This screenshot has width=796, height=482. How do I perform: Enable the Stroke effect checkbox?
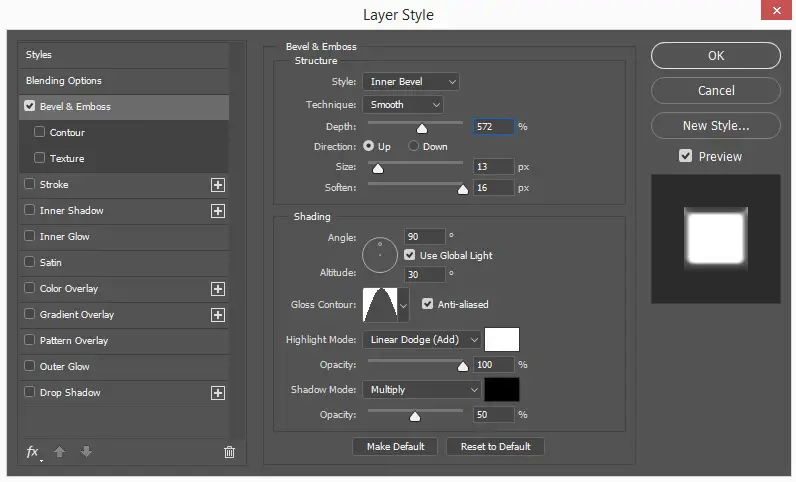tap(29, 183)
